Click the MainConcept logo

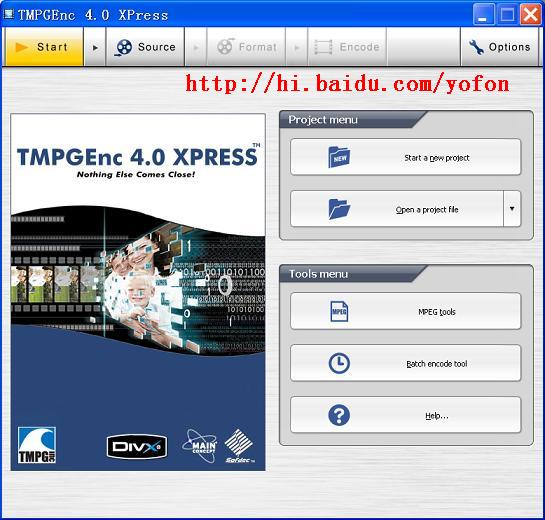200,446
